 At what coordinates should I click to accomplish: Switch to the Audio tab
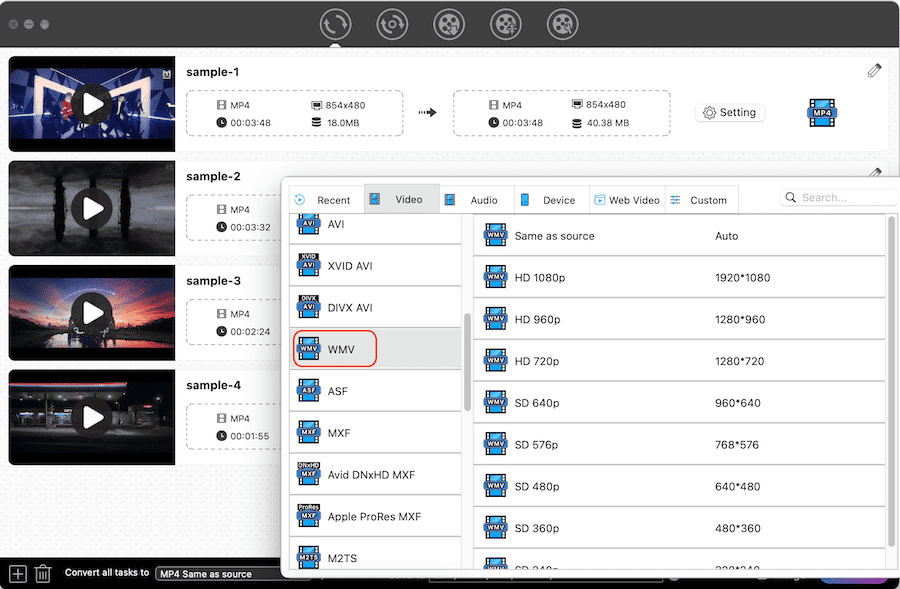477,200
